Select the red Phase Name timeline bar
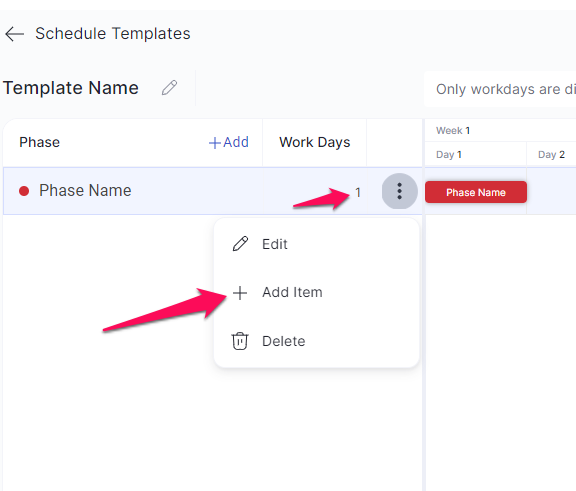This screenshot has width=576, height=491. 476,192
